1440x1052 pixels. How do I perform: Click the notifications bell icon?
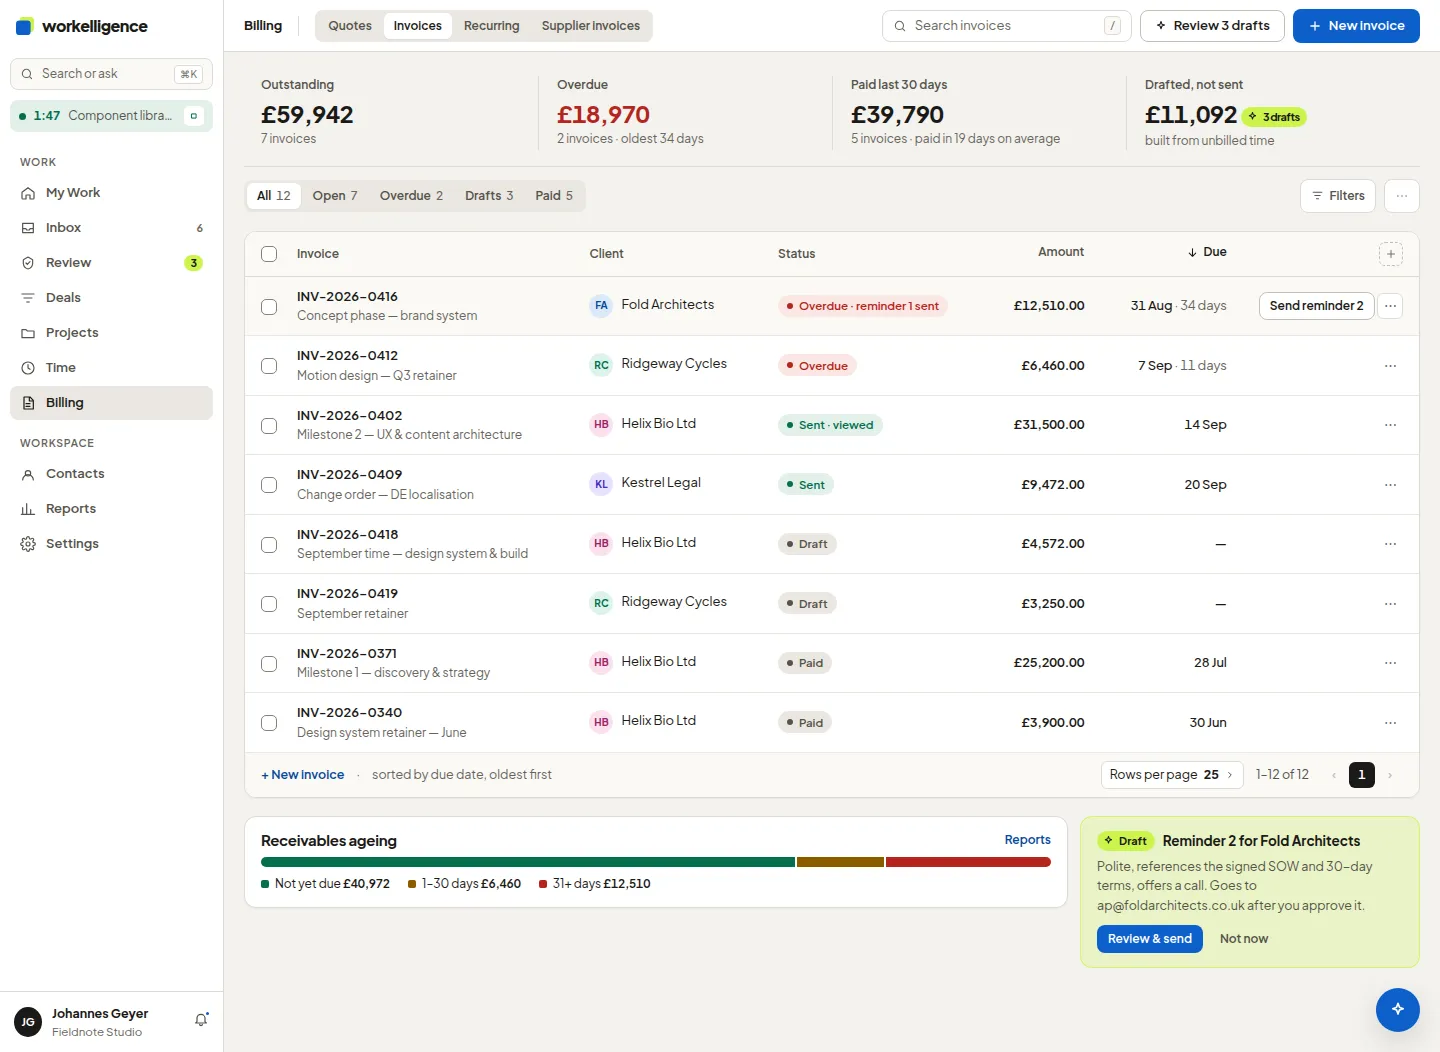pos(201,1020)
